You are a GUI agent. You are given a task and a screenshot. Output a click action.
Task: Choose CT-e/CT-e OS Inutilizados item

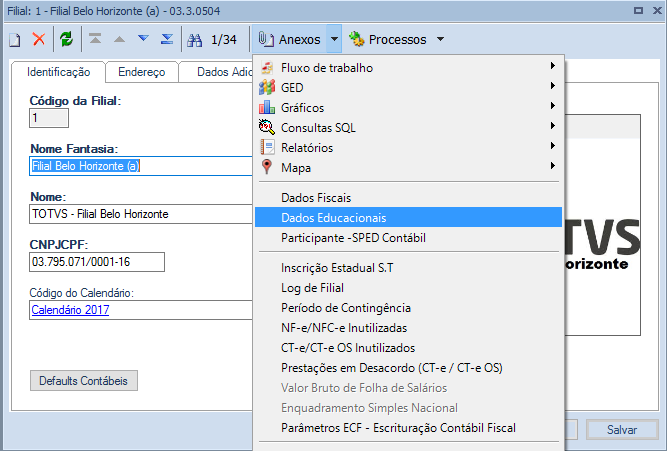[408, 348]
